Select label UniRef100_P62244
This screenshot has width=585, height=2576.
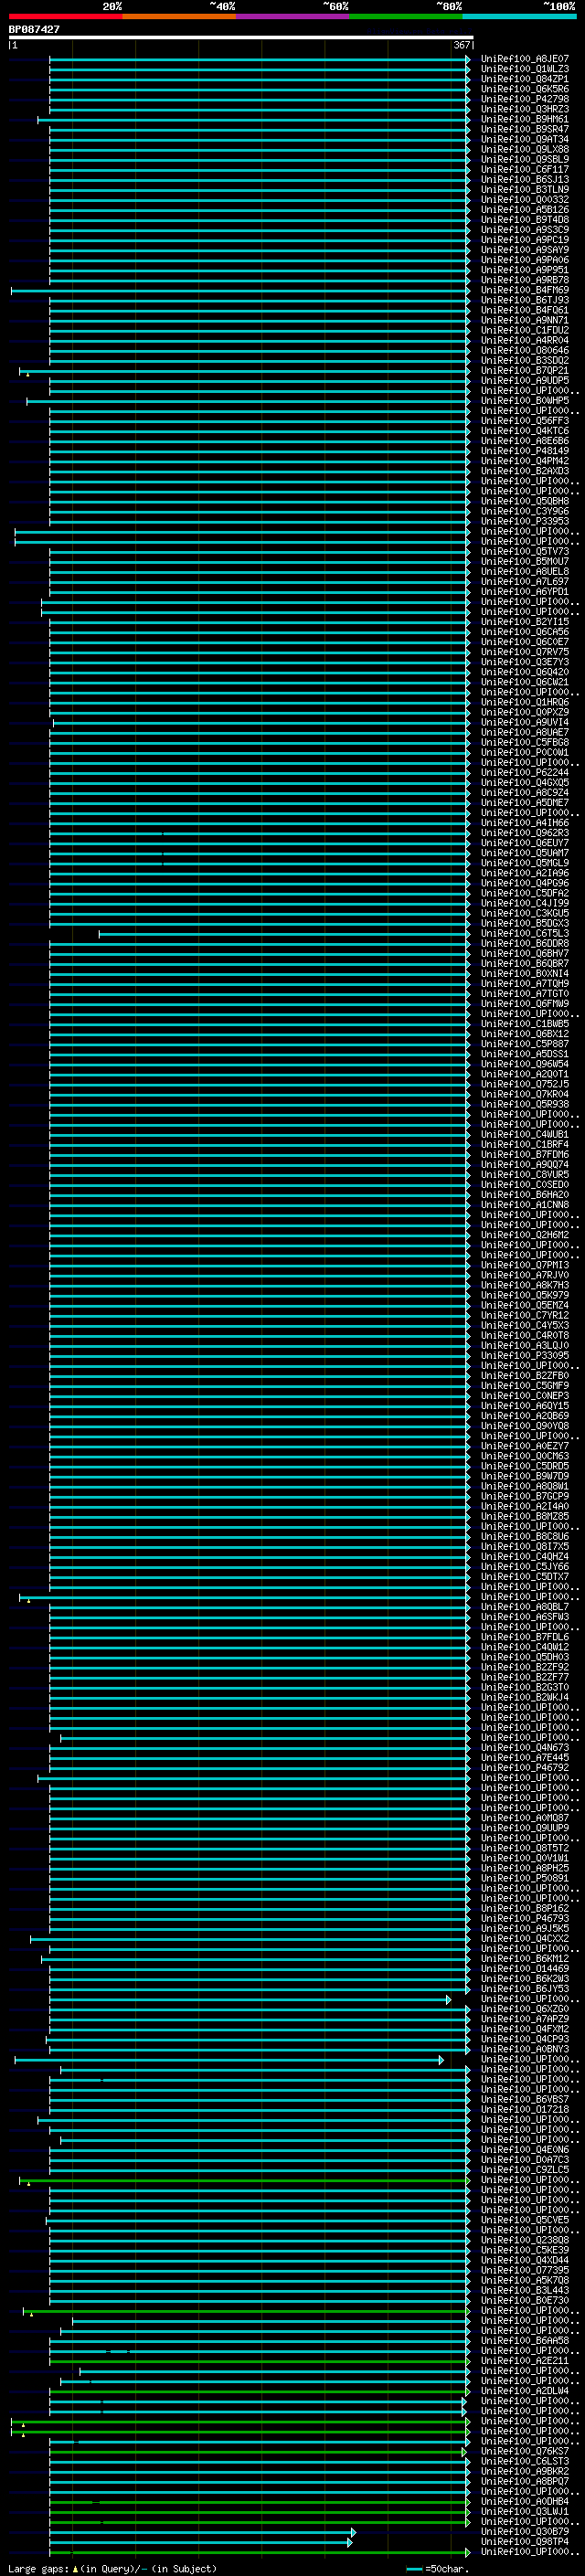pos(525,773)
